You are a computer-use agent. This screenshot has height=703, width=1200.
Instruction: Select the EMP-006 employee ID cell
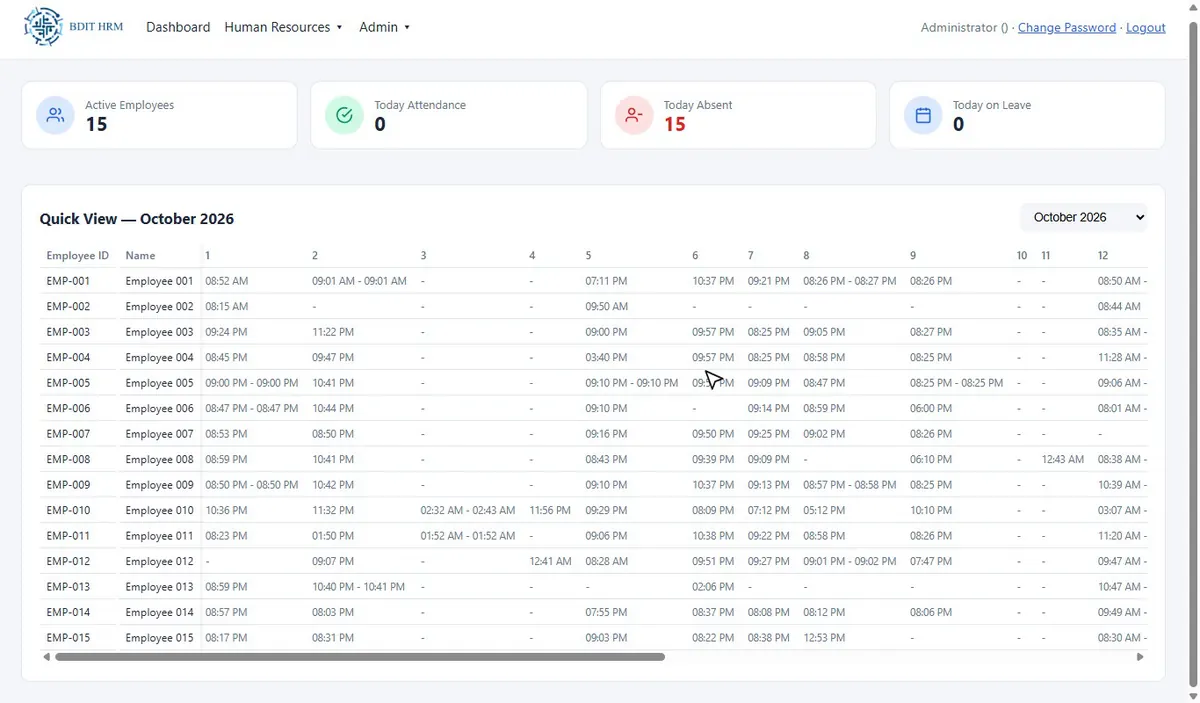68,409
